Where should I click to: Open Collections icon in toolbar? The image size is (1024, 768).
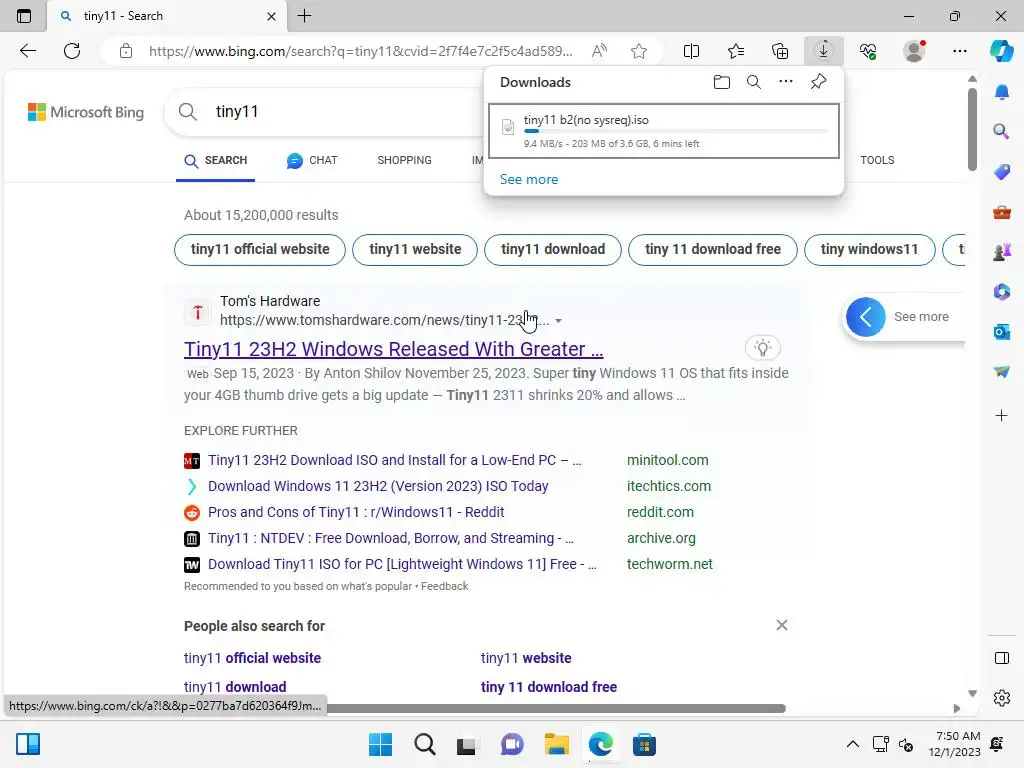(x=780, y=51)
